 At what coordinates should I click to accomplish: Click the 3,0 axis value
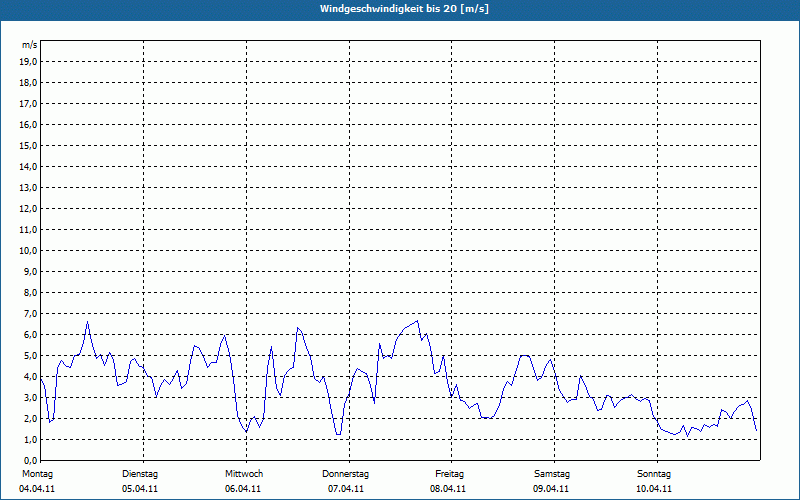click(x=31, y=397)
